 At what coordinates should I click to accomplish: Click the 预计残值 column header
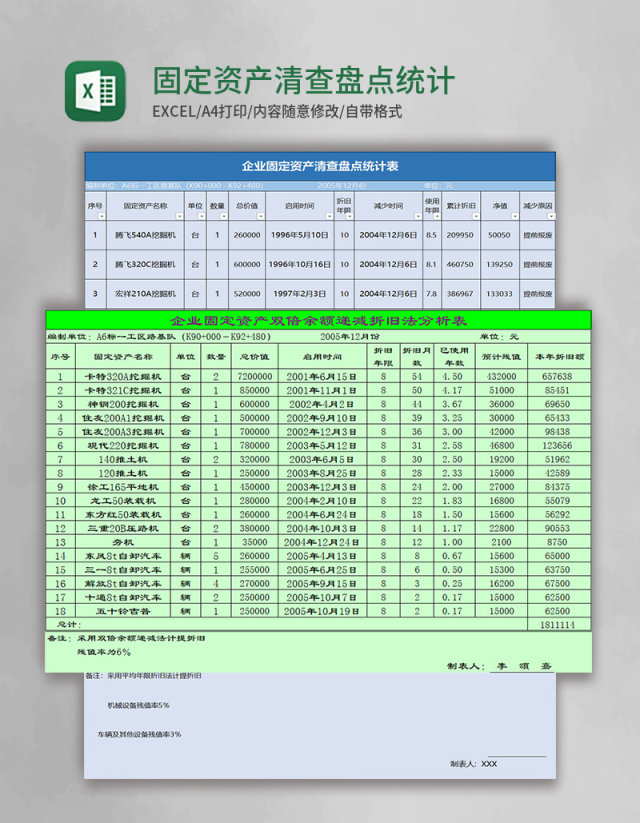tap(501, 356)
